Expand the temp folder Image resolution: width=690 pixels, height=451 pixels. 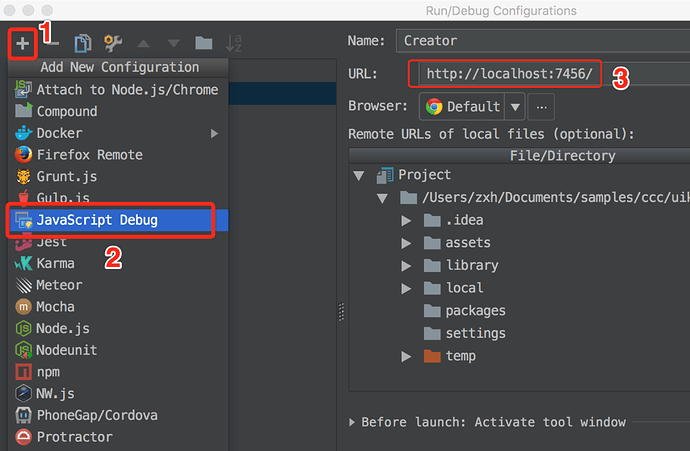(406, 356)
